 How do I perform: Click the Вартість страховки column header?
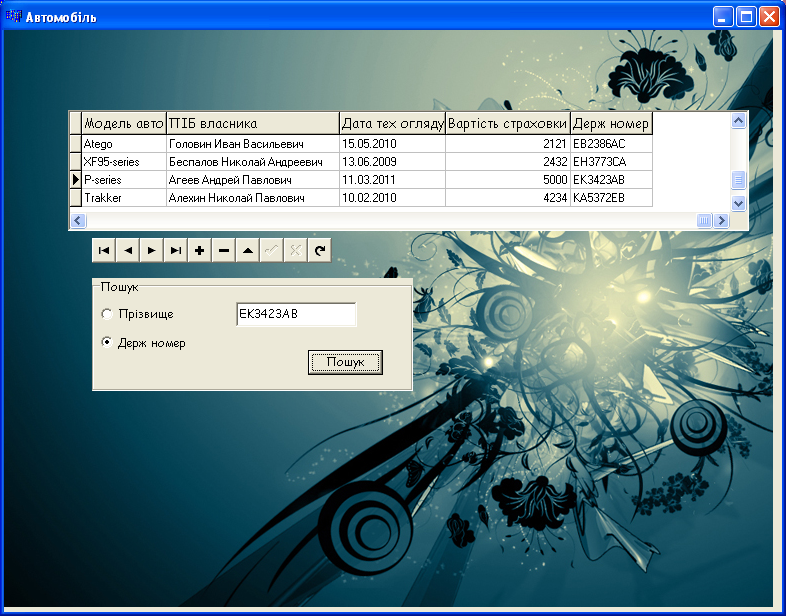[508, 123]
